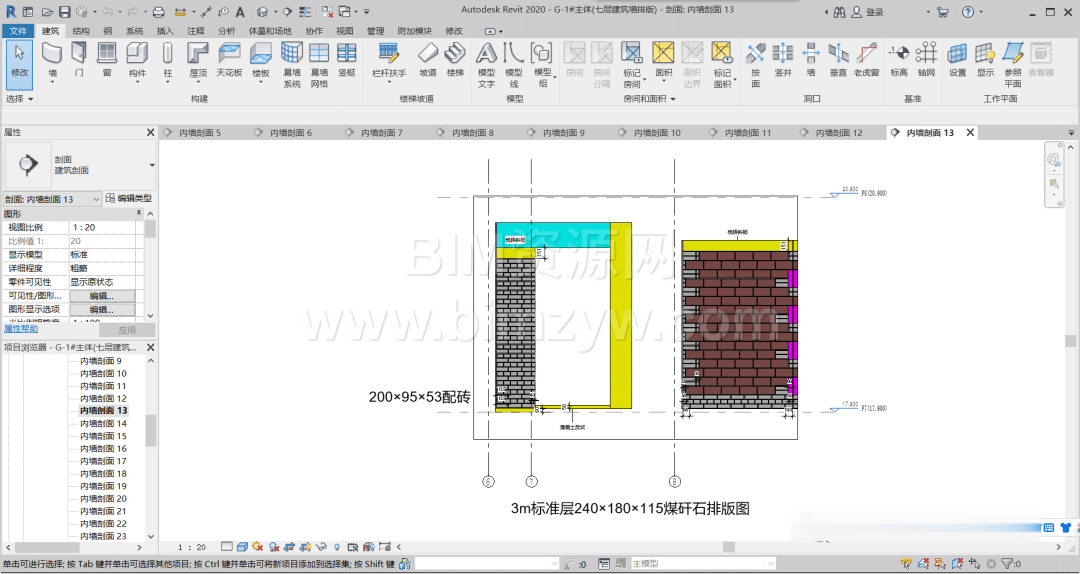The image size is (1080, 574).
Task: Open the visual style cube in view bar
Action: (x=242, y=547)
